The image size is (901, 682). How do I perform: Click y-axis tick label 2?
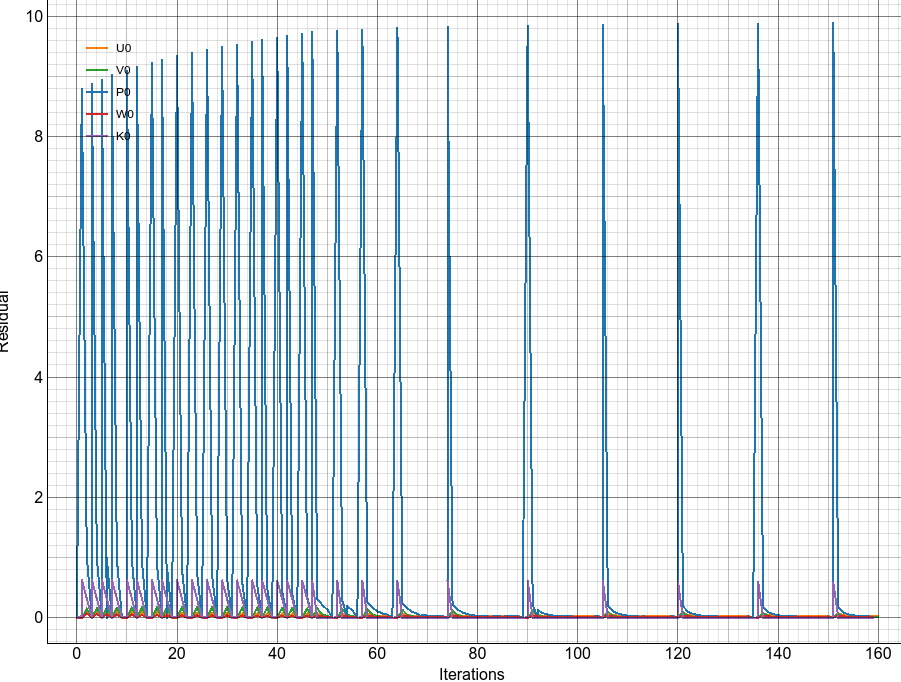point(37,498)
